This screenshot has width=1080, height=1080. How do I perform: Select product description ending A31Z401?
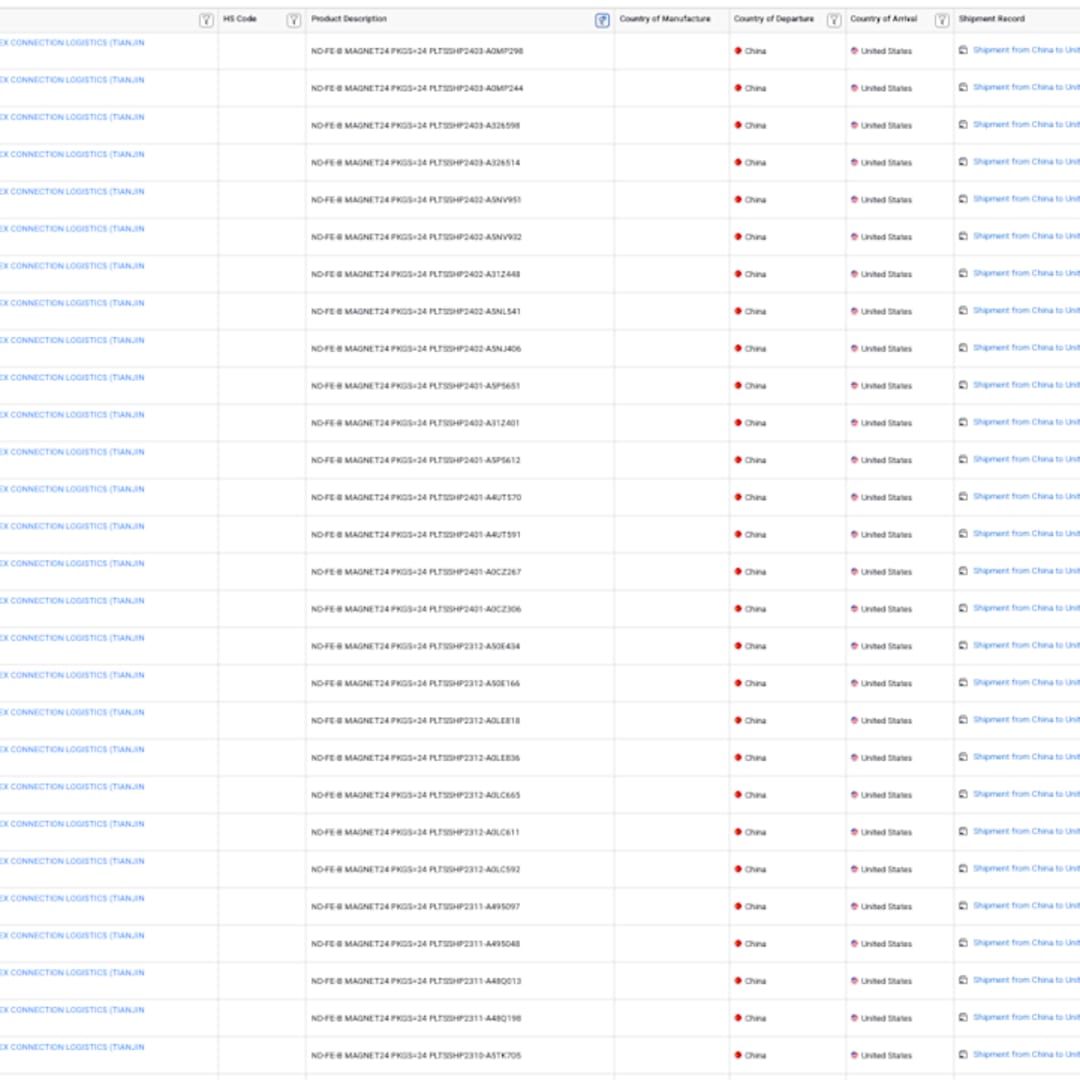[x=415, y=423]
